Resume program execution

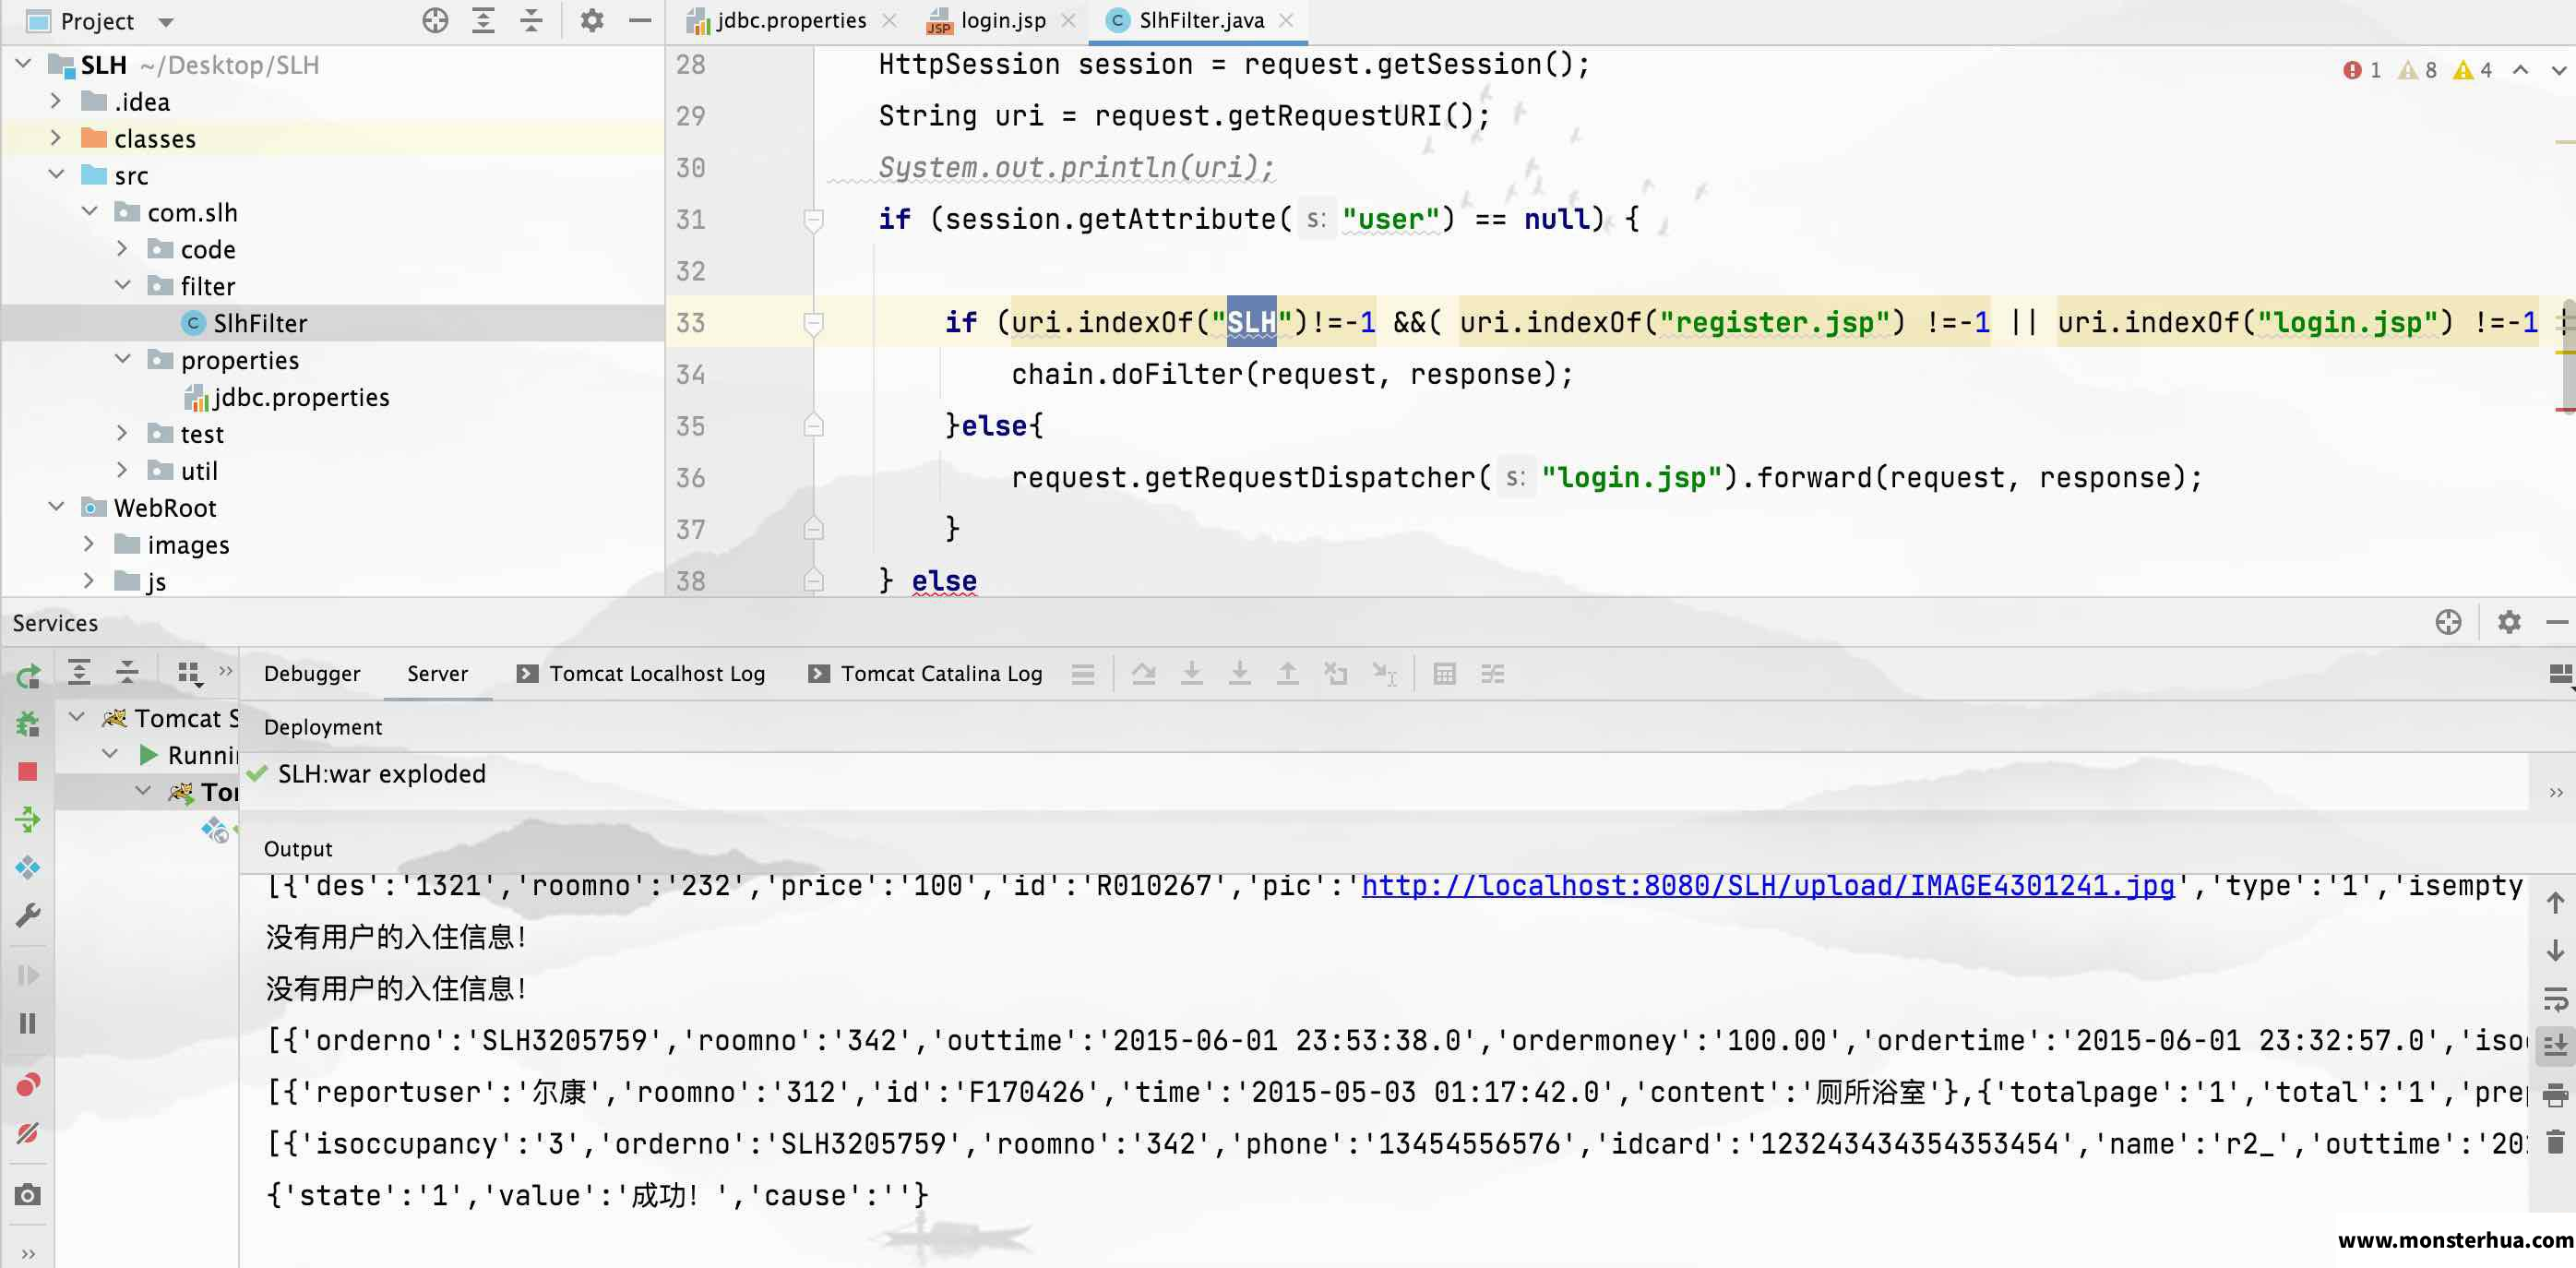28,975
